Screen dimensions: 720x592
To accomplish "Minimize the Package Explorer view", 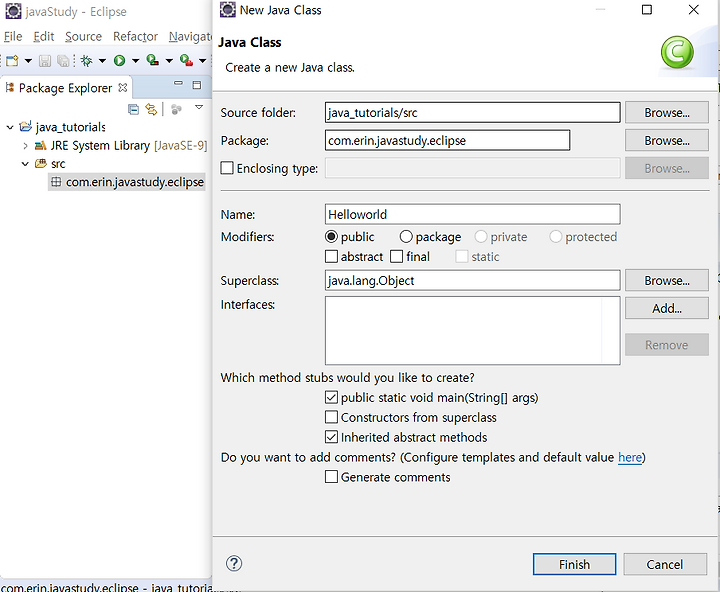I will [x=178, y=84].
